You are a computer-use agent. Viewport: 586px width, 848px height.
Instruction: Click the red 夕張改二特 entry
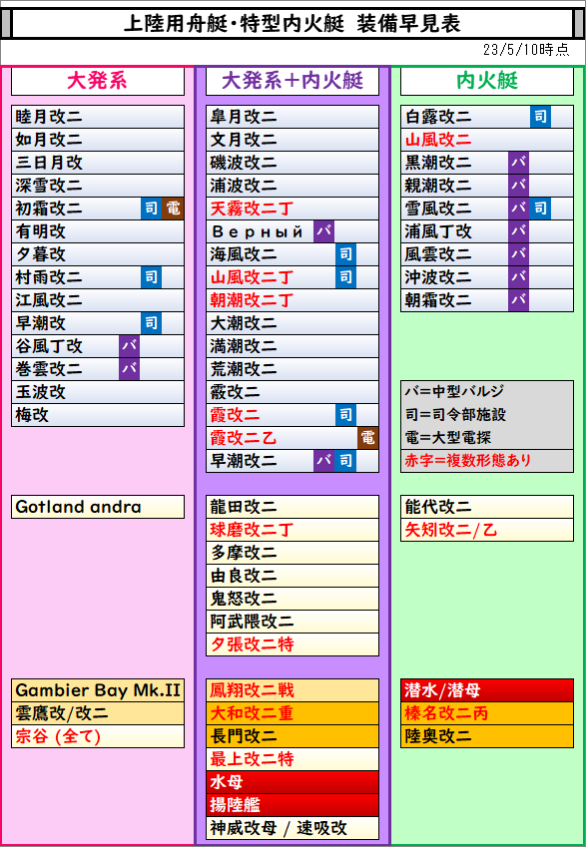(292, 644)
